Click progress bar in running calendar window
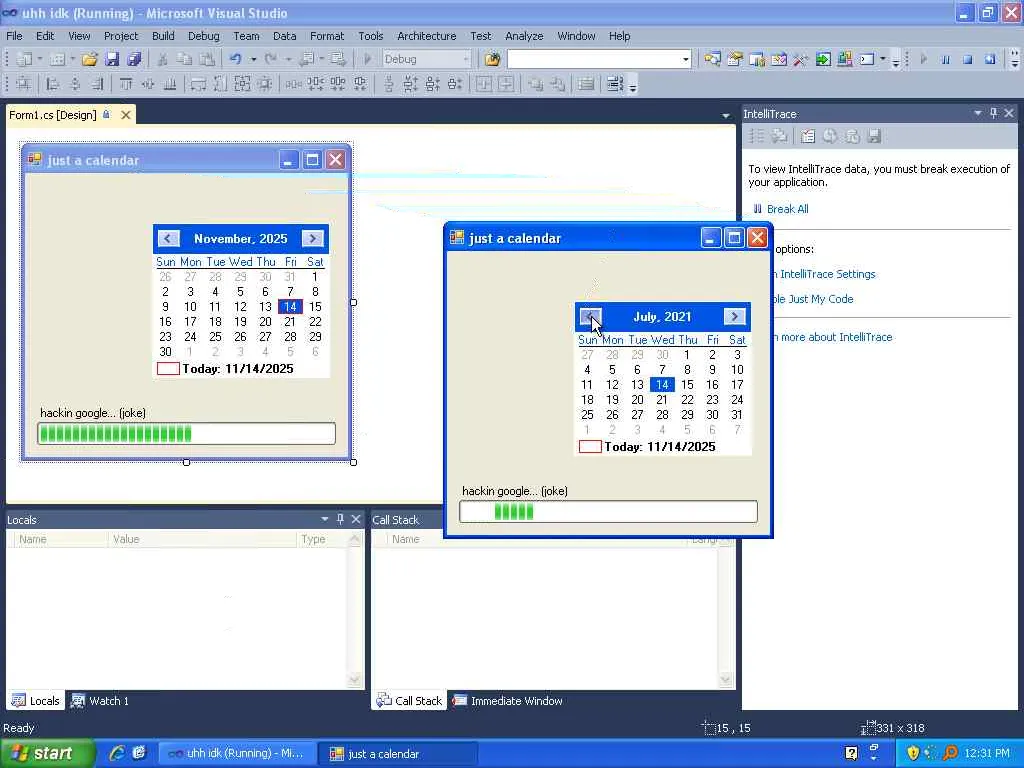This screenshot has height=768, width=1024. (x=608, y=511)
